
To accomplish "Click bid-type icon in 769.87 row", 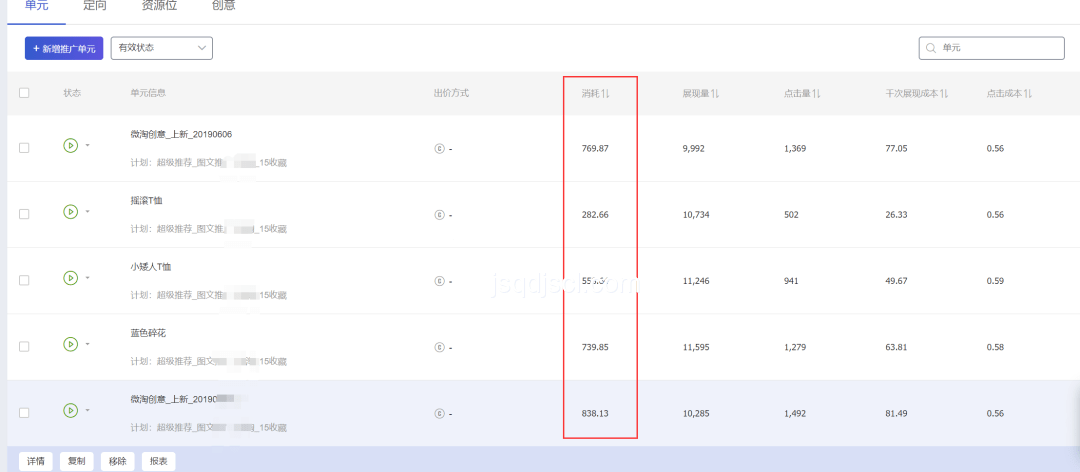I will (439, 149).
